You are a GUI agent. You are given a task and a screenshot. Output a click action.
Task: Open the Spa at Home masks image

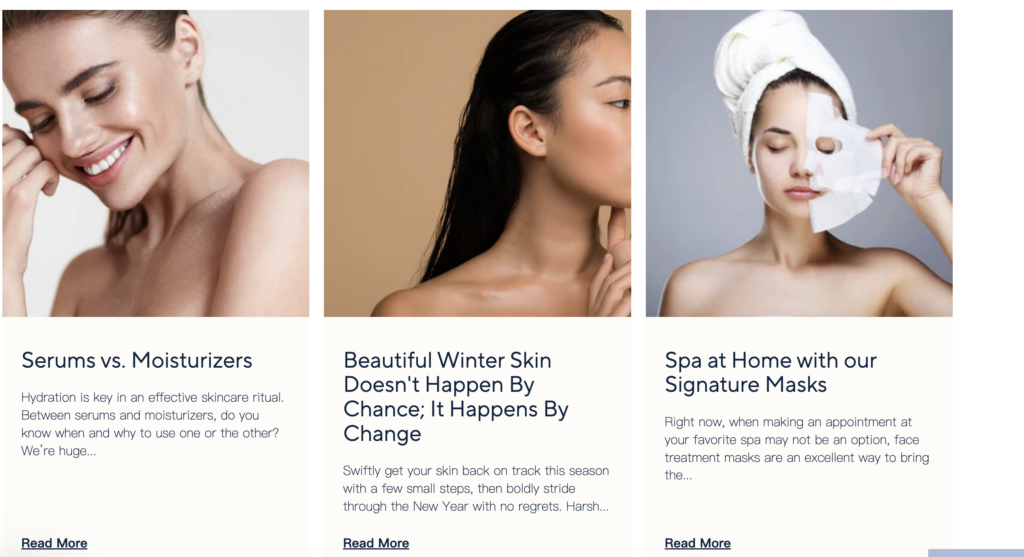(x=799, y=163)
